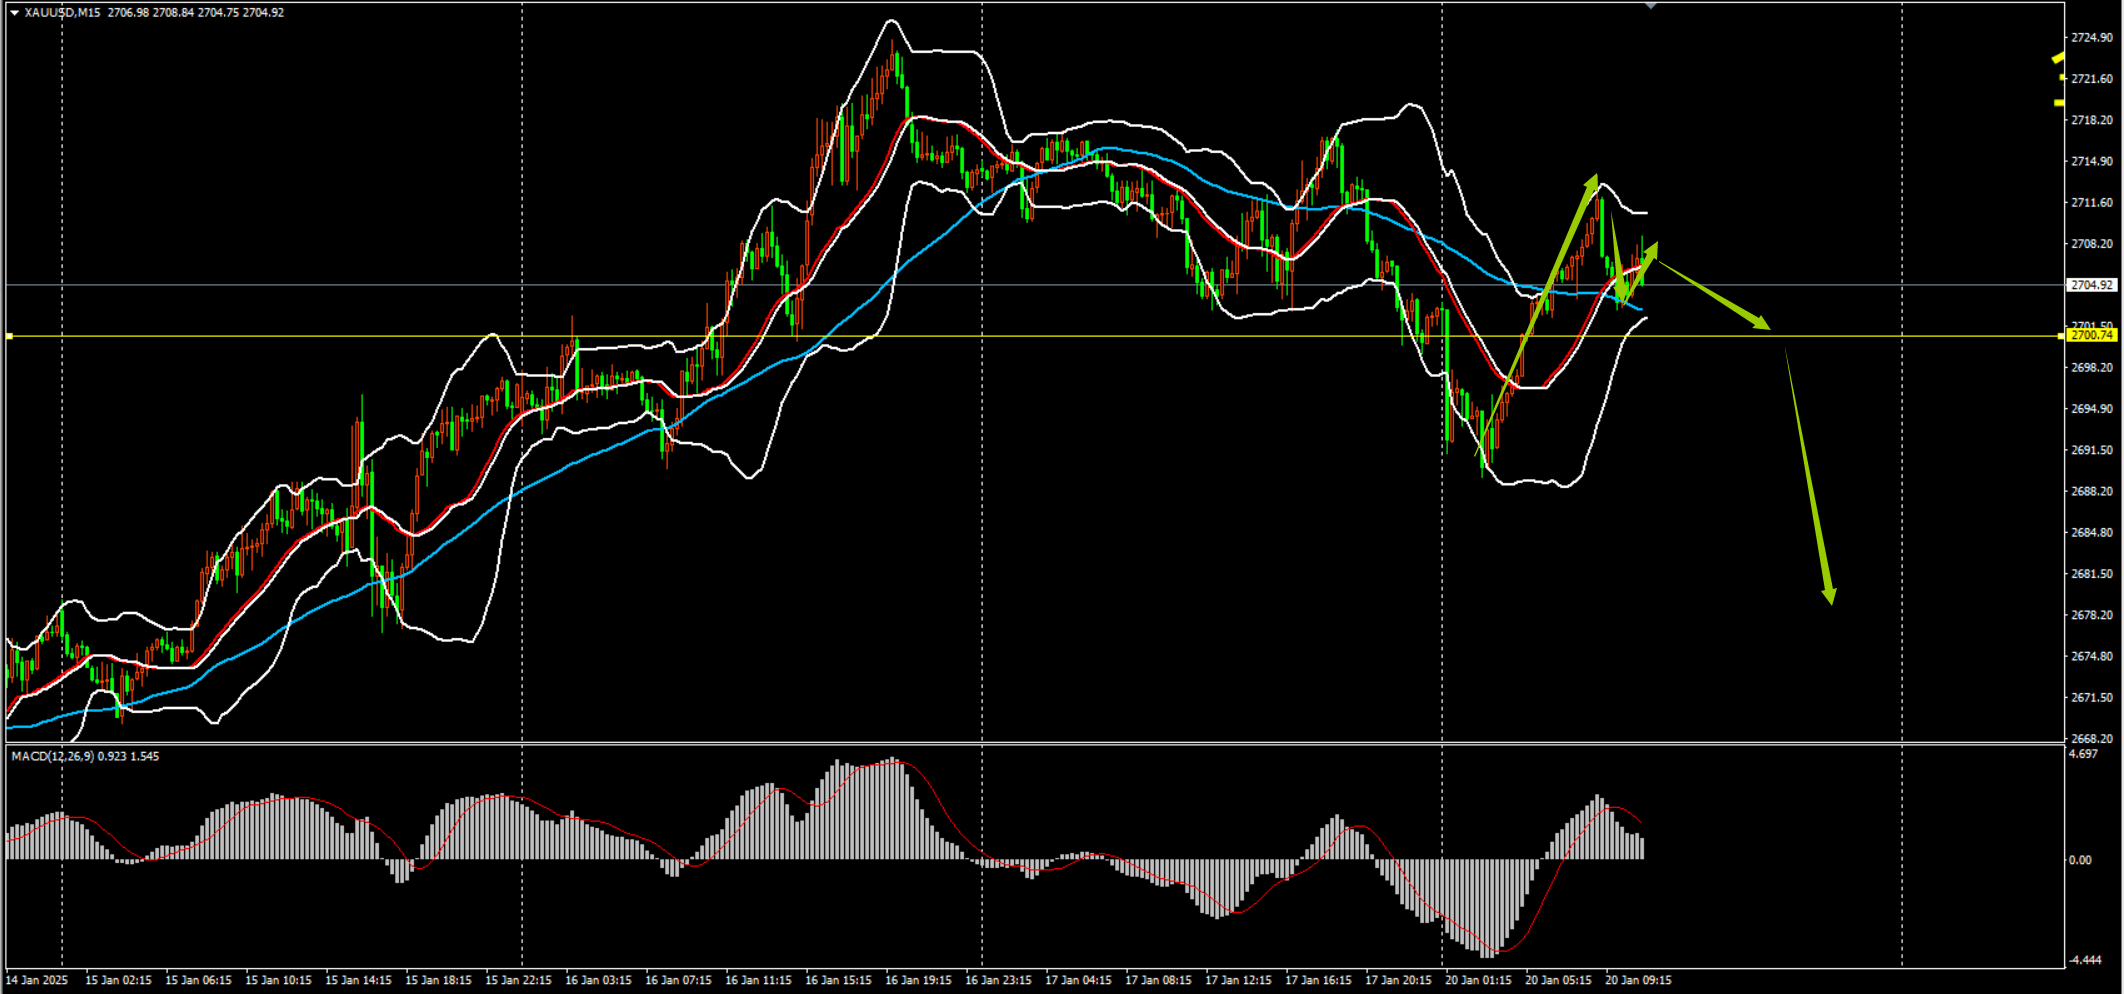The image size is (2124, 994).
Task: Click the XAUUSD,M15 symbol title text
Action: click(x=62, y=13)
